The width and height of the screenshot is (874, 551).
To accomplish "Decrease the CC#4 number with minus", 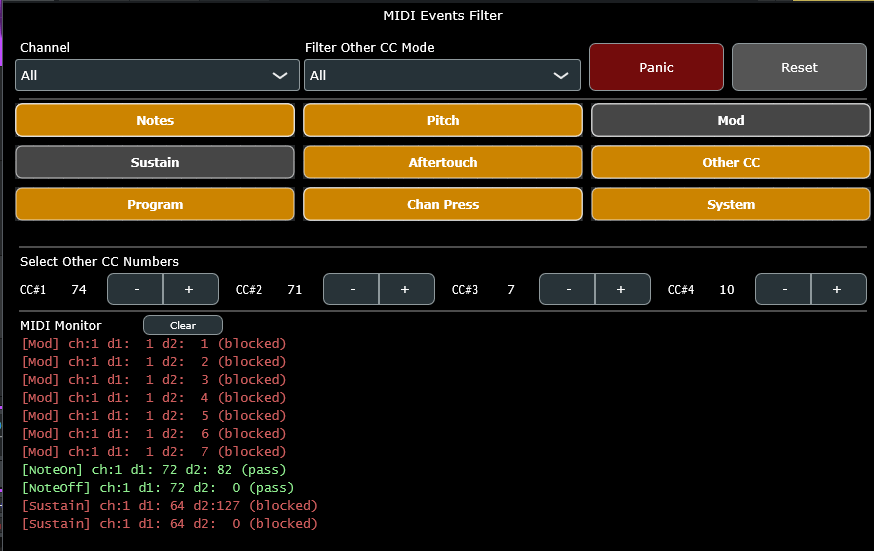I will (x=783, y=289).
